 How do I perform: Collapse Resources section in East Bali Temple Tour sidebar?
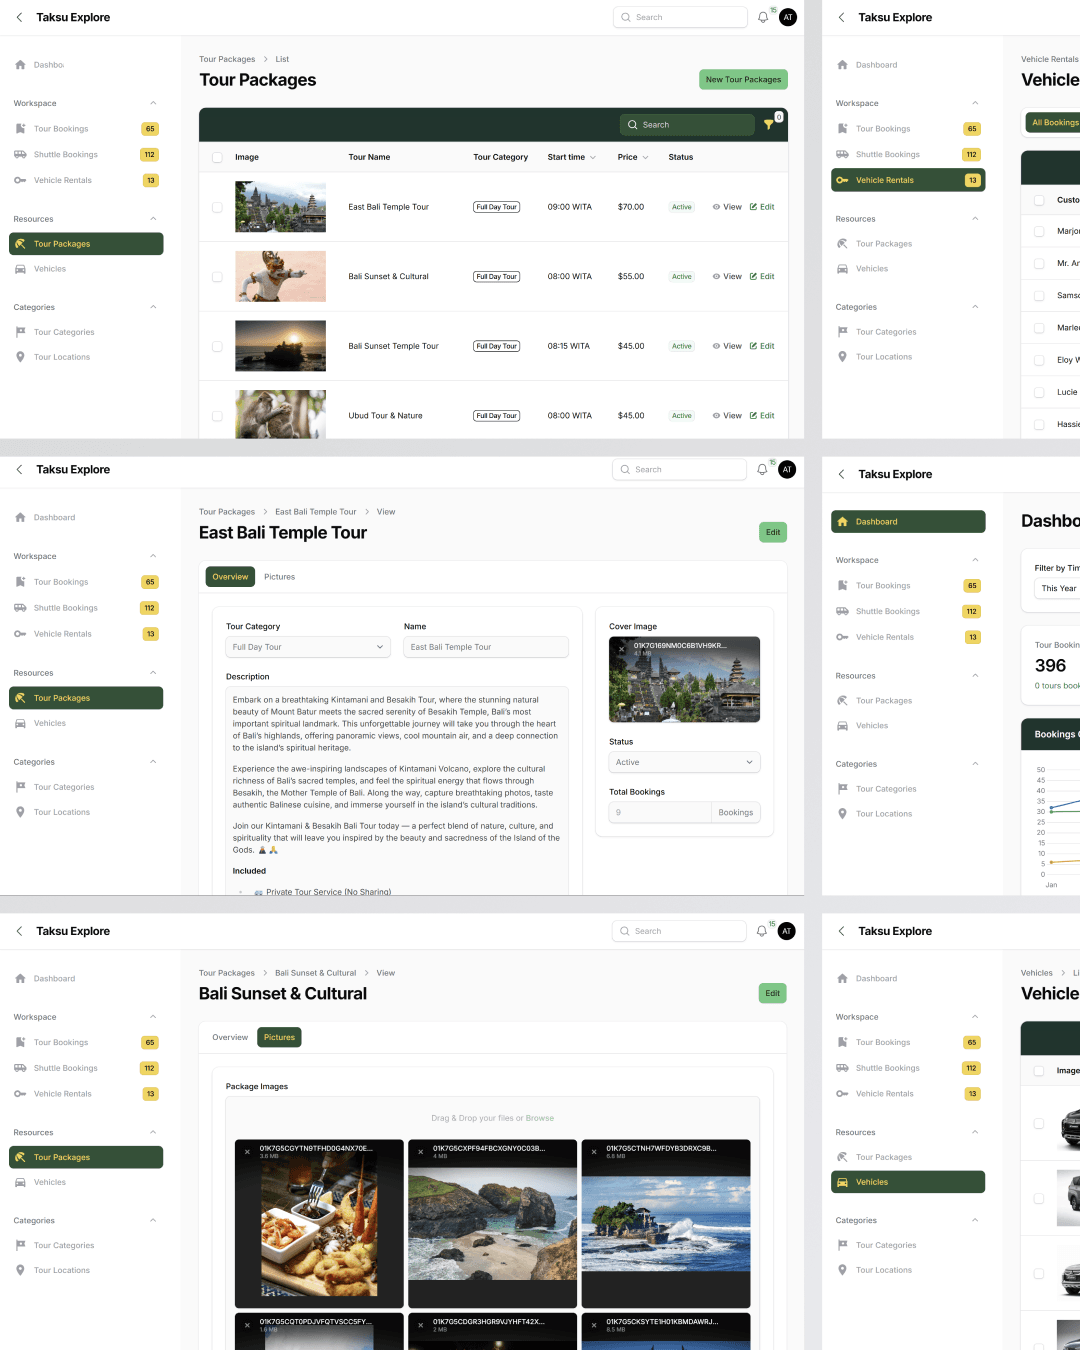(153, 673)
